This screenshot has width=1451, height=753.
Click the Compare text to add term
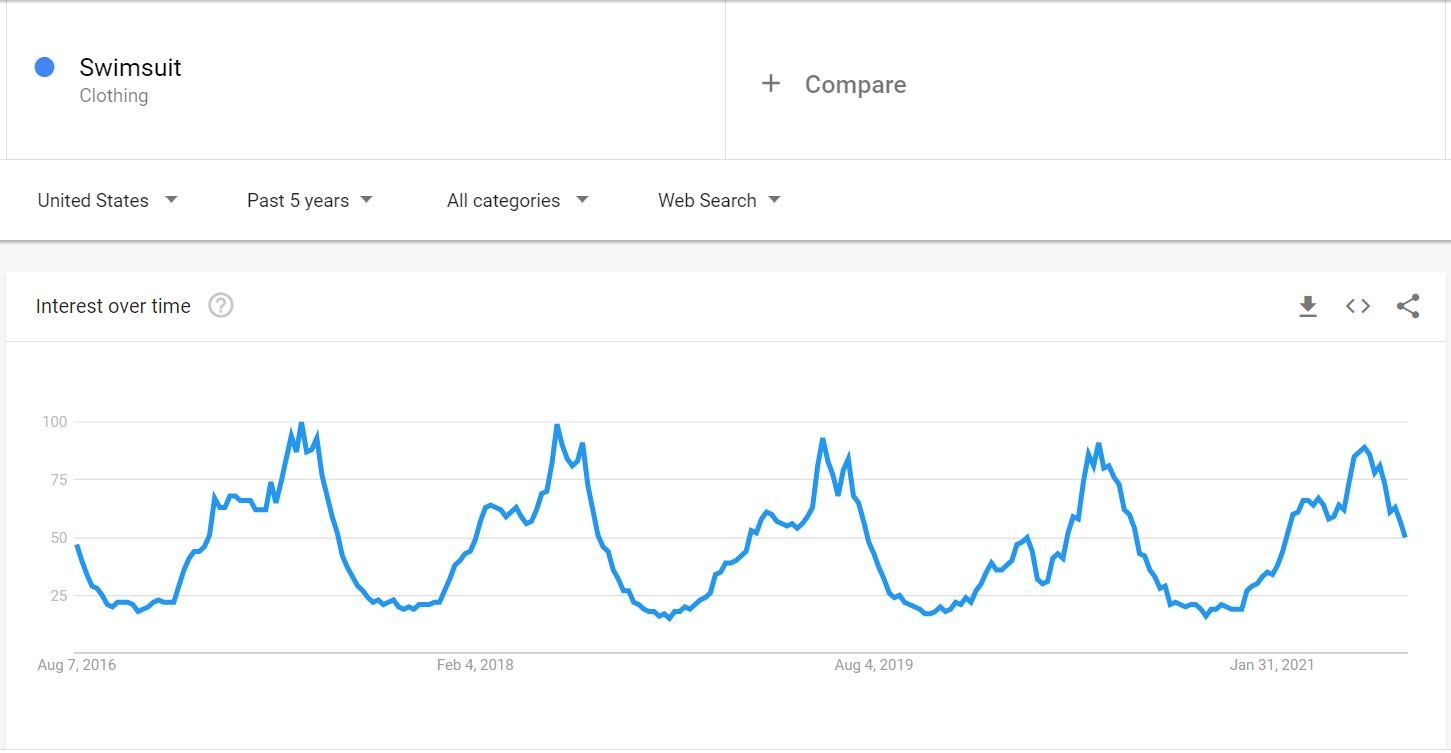[x=855, y=85]
